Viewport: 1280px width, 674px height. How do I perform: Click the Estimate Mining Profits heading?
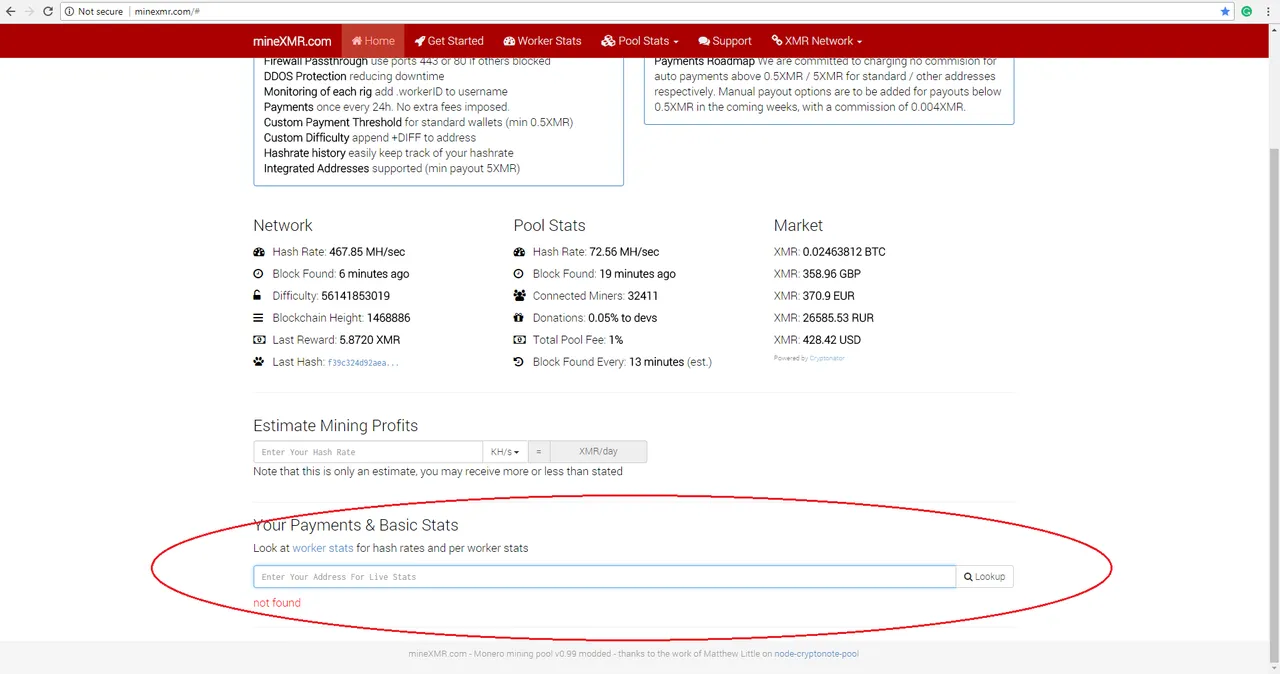tap(336, 426)
